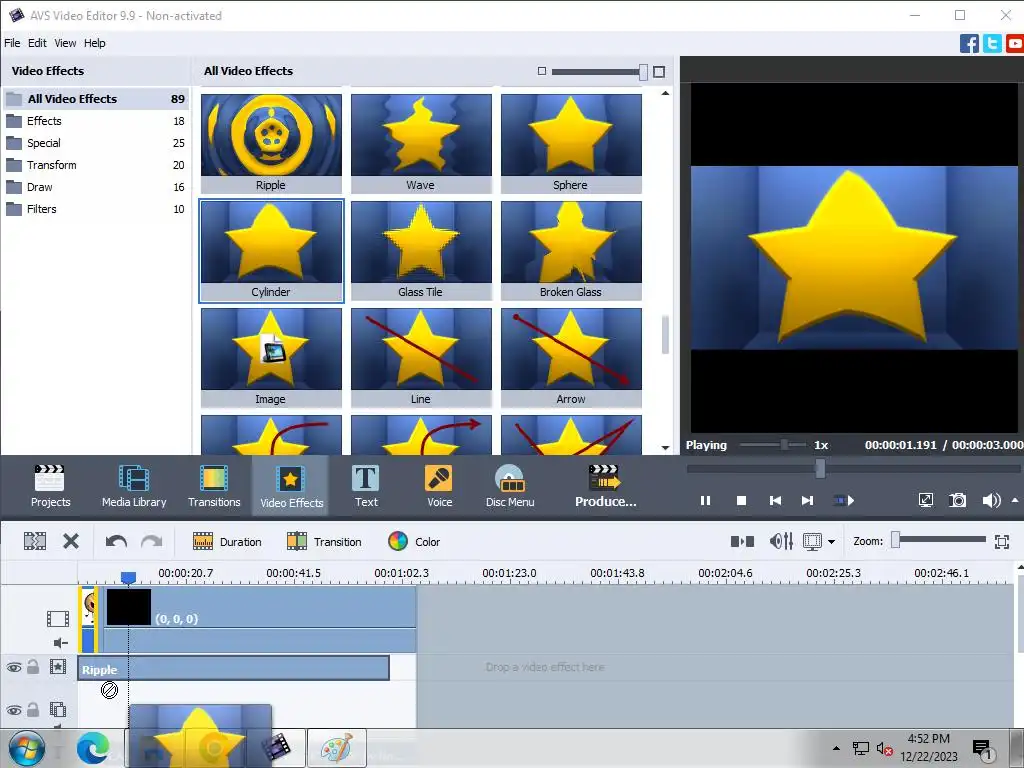Open the Projects section
Image resolution: width=1024 pixels, height=768 pixels.
pyautogui.click(x=50, y=486)
